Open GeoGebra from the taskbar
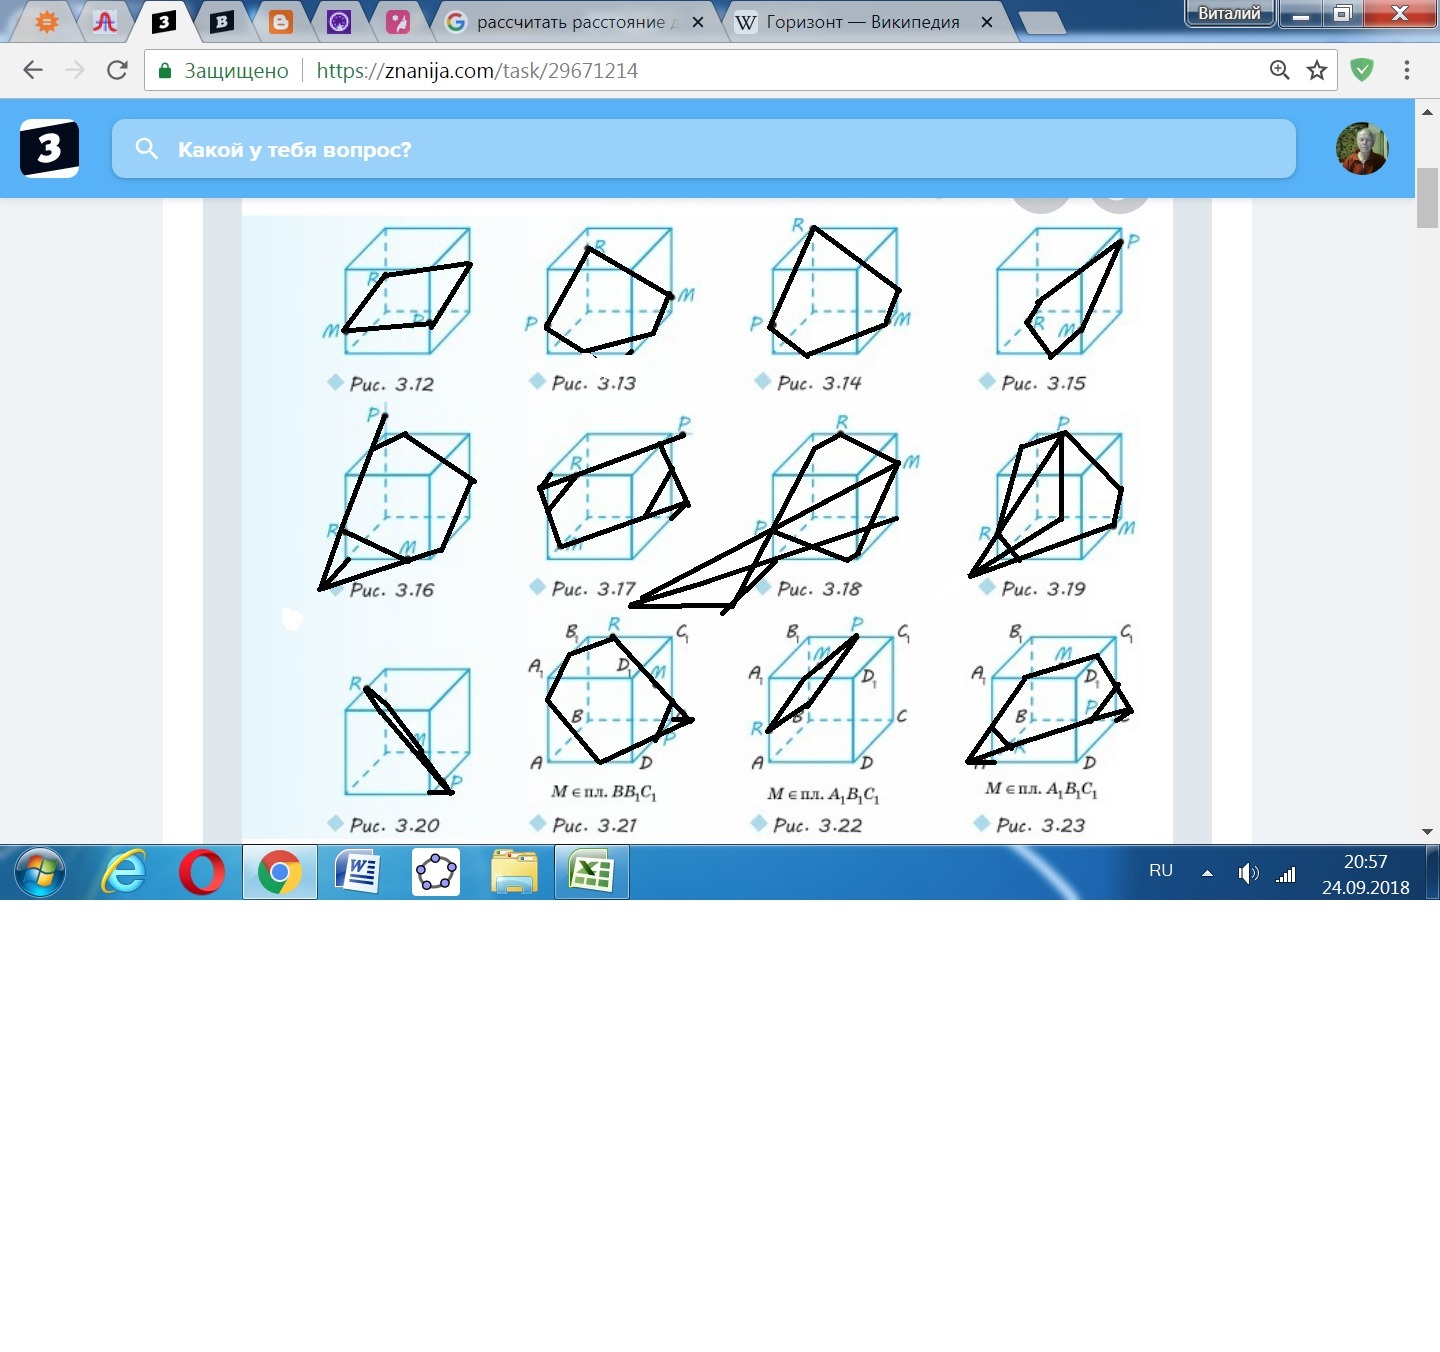The height and width of the screenshot is (1352, 1440). (x=436, y=873)
